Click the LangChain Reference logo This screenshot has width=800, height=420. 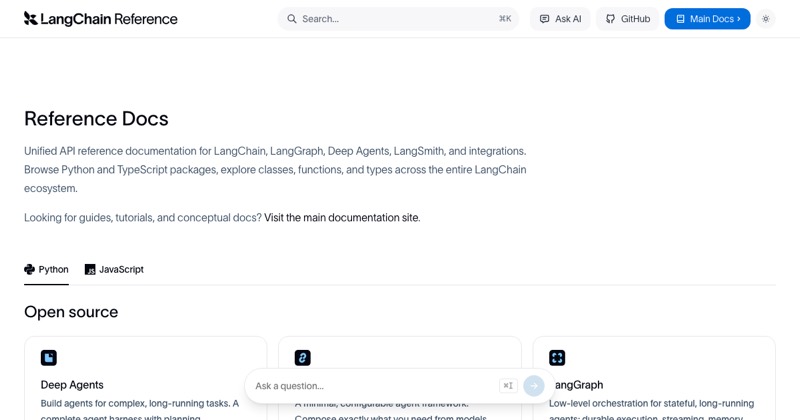click(x=101, y=19)
